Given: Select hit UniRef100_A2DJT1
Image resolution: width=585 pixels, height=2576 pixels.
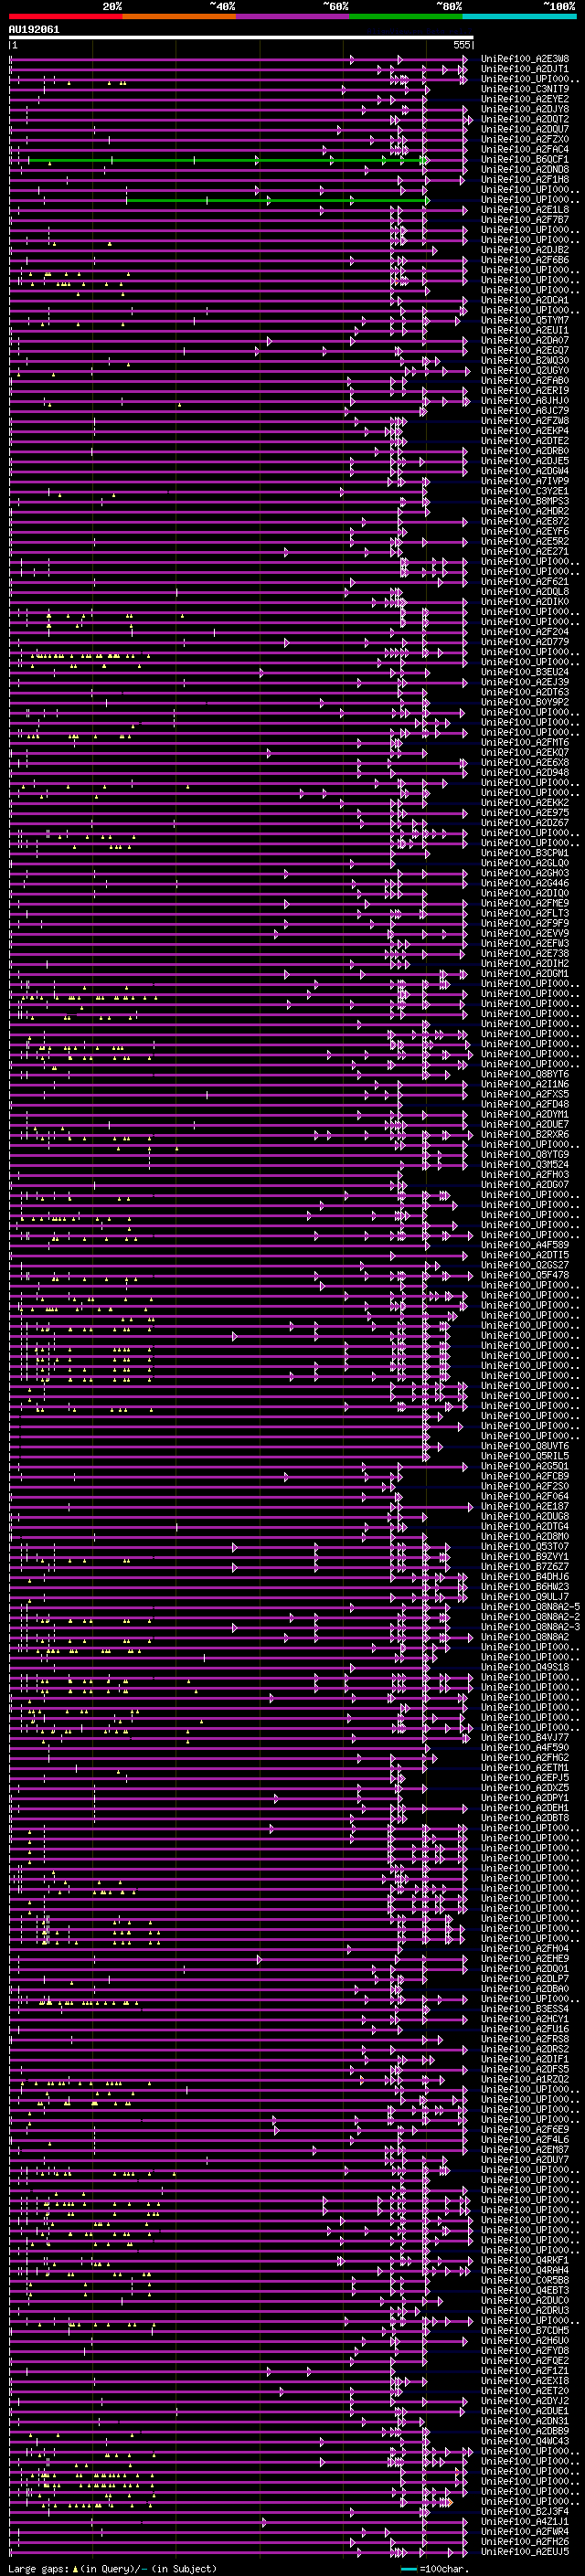Looking at the screenshot, I should point(525,69).
